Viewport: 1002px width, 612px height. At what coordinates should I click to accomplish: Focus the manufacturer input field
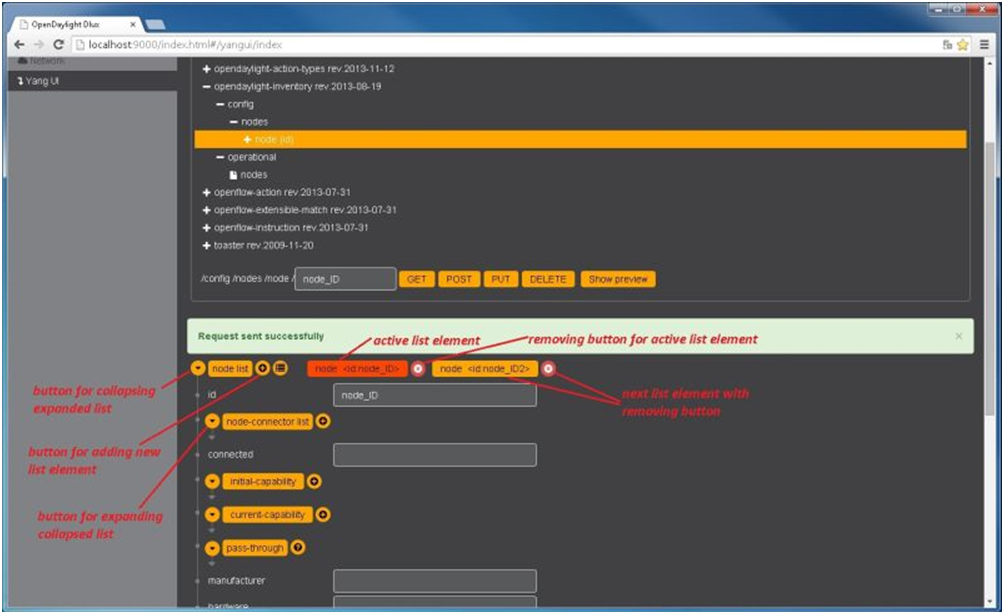click(x=435, y=581)
